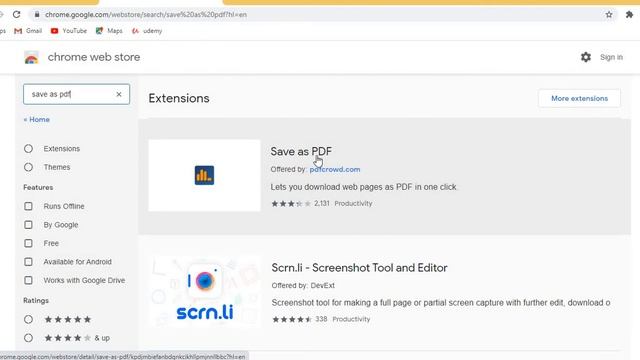Click the 2,131 ratings count
This screenshot has height=360, width=640.
pyautogui.click(x=322, y=203)
